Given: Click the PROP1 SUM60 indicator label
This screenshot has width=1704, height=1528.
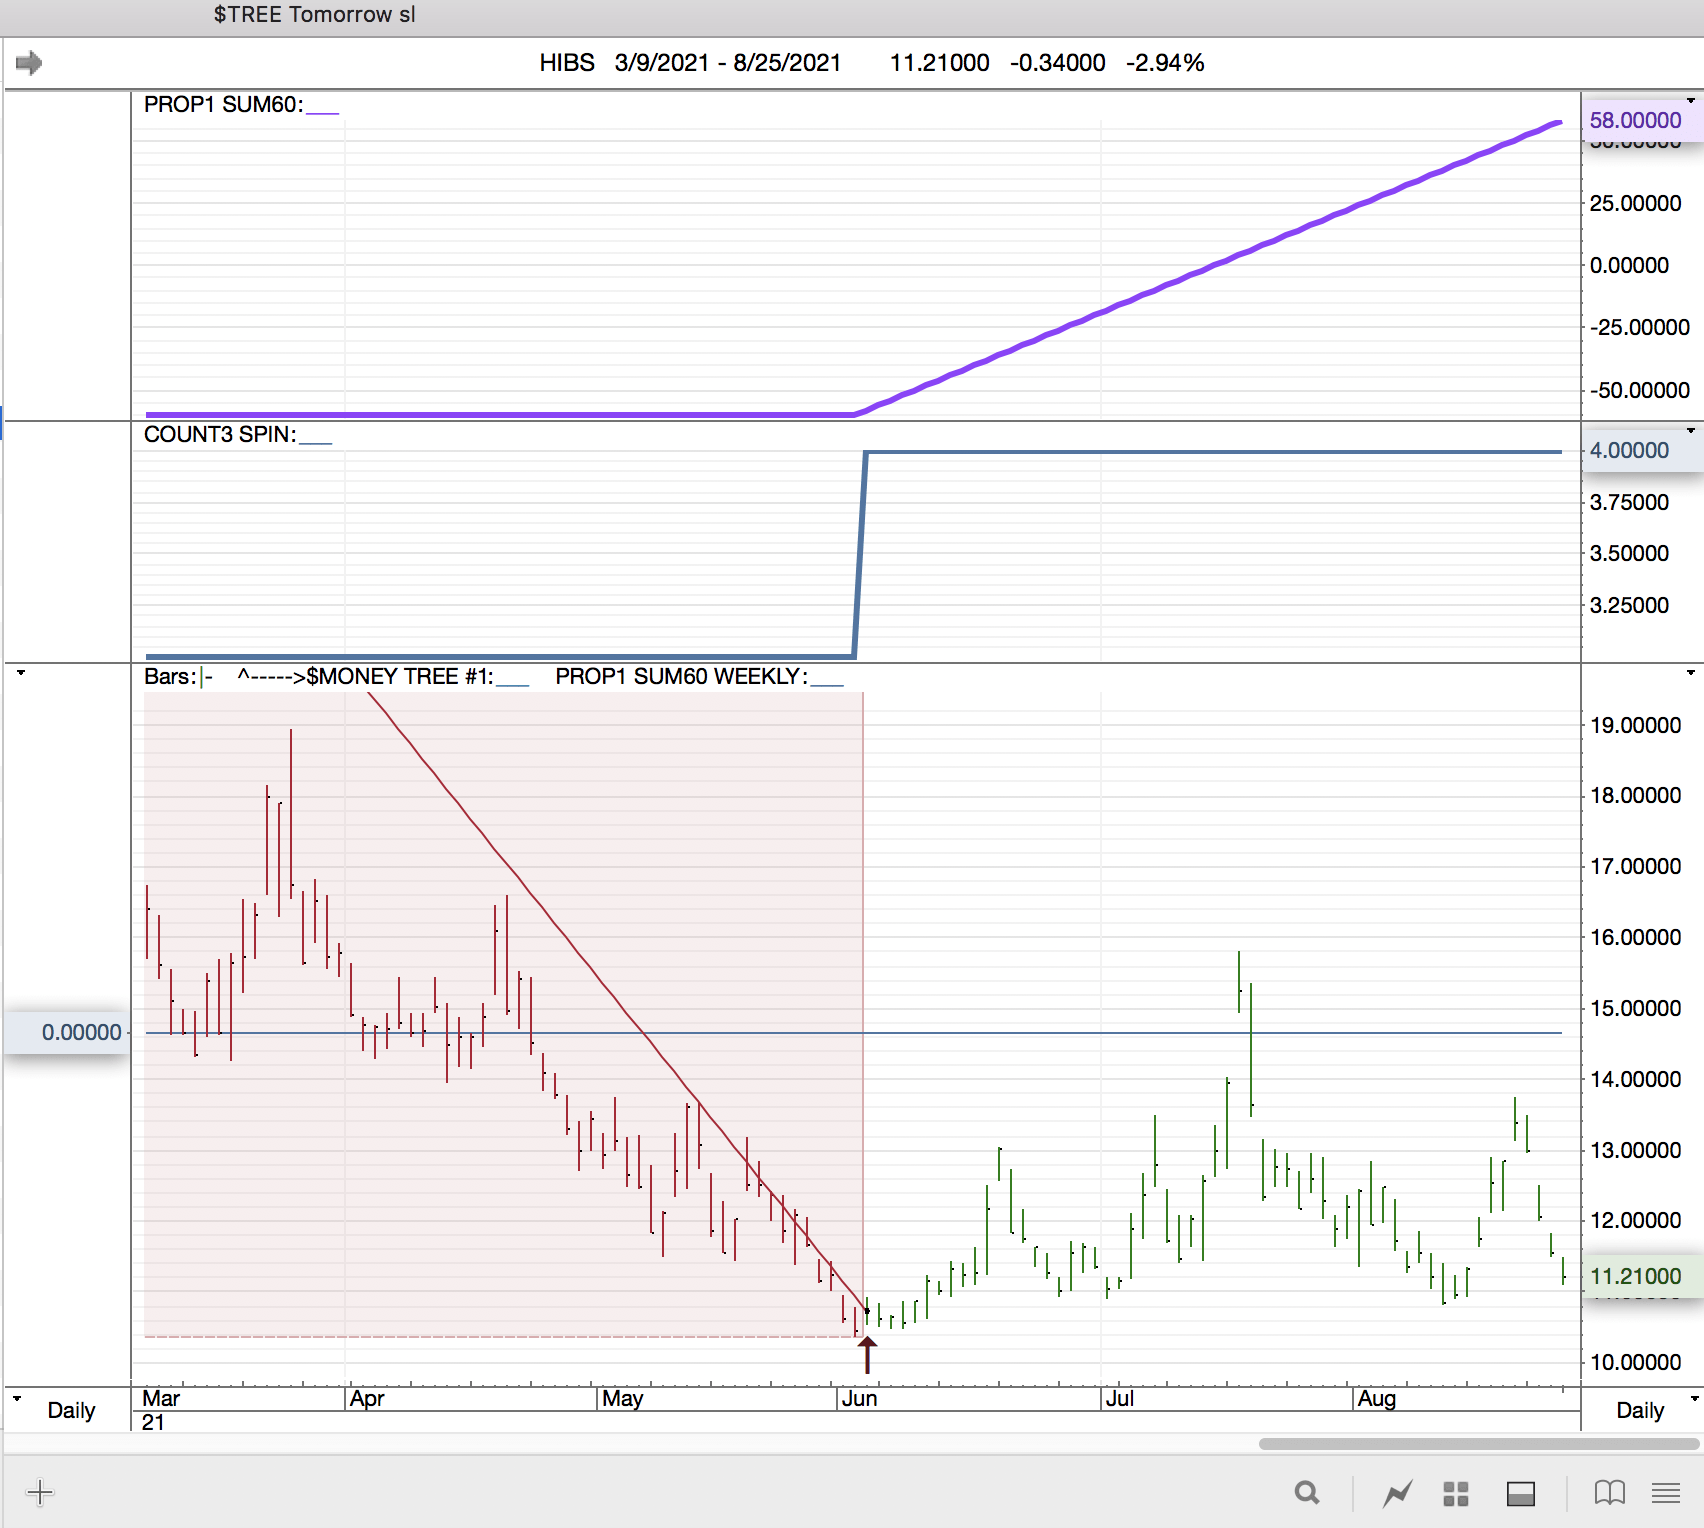Looking at the screenshot, I should point(223,105).
